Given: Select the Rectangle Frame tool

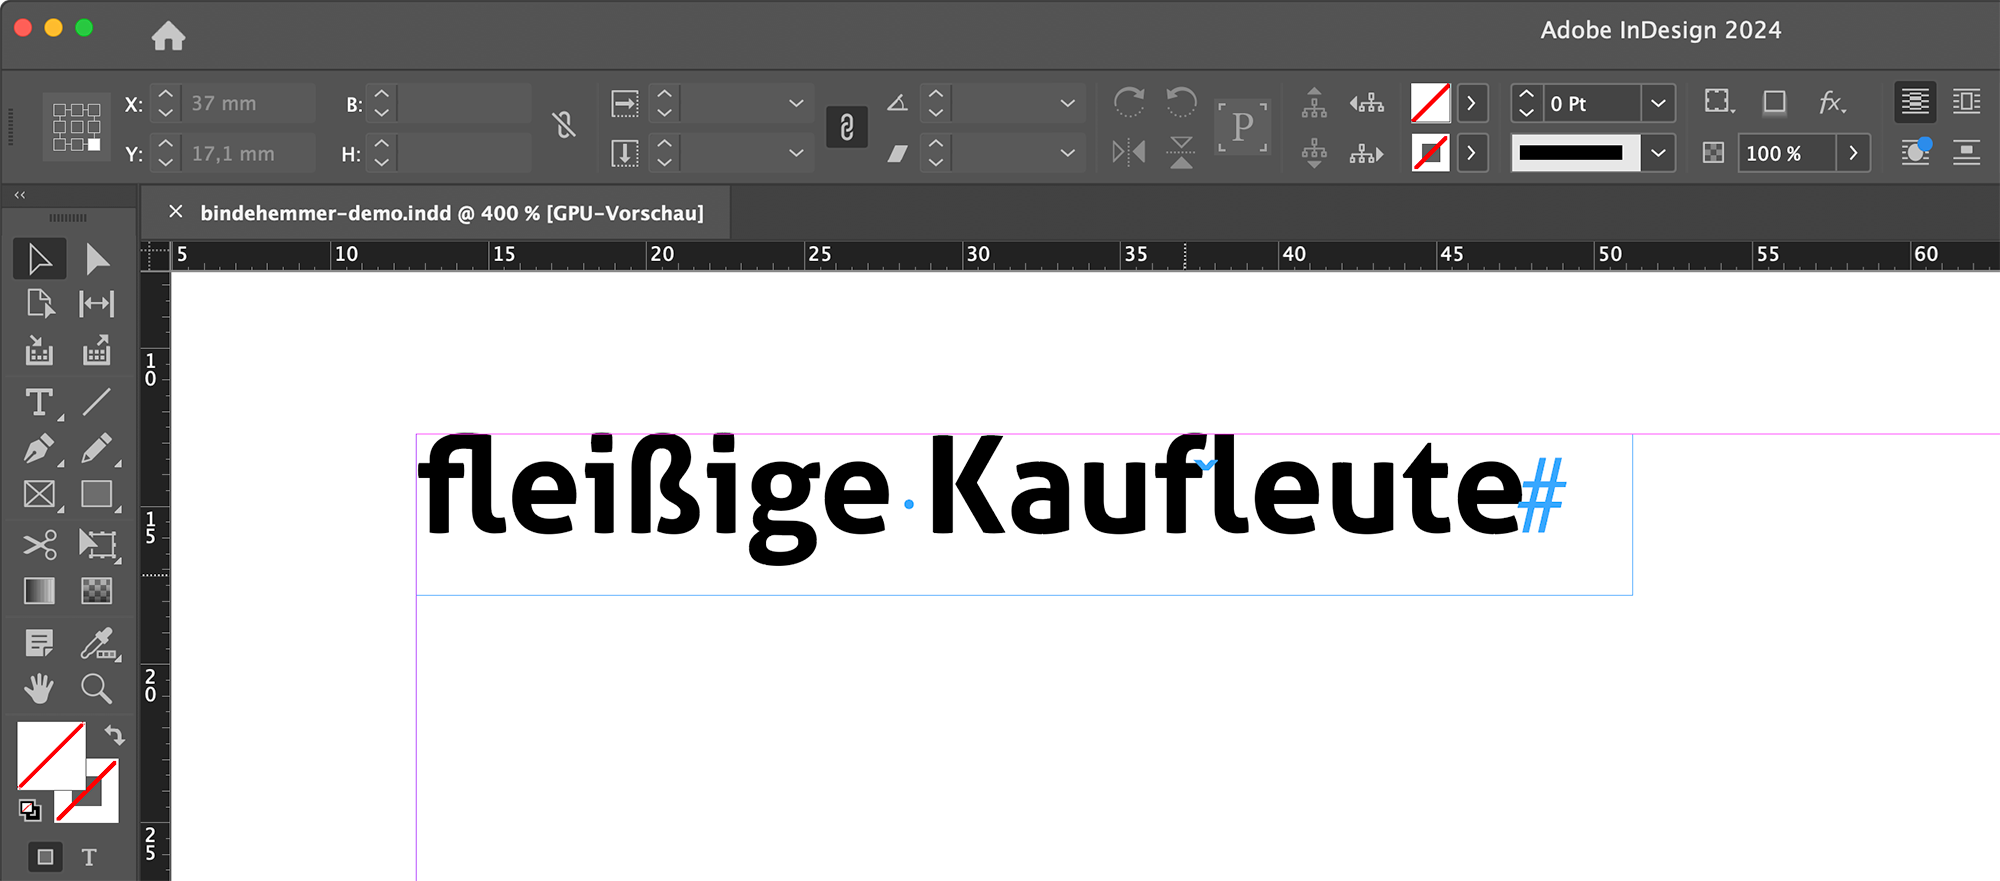Looking at the screenshot, I should click(x=40, y=495).
